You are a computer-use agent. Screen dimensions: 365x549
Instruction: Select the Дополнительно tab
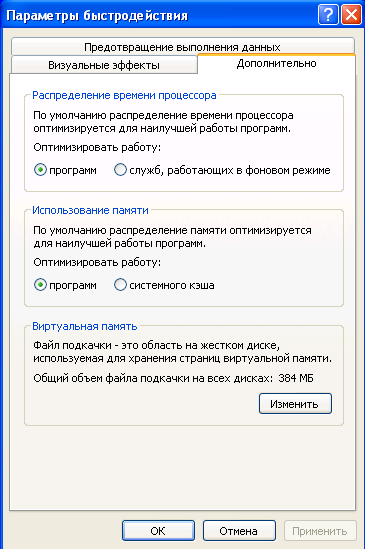point(276,64)
